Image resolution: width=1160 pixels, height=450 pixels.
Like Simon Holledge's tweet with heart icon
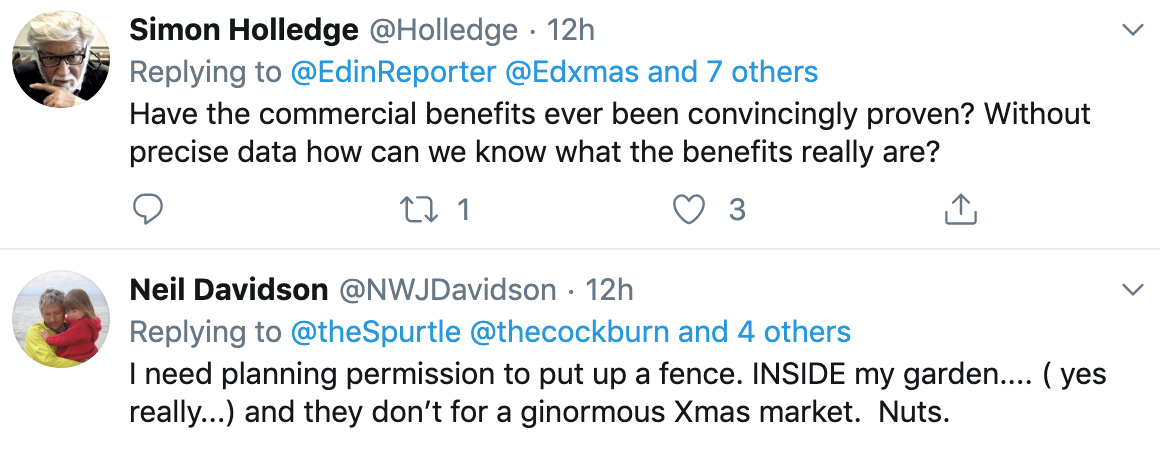click(689, 210)
